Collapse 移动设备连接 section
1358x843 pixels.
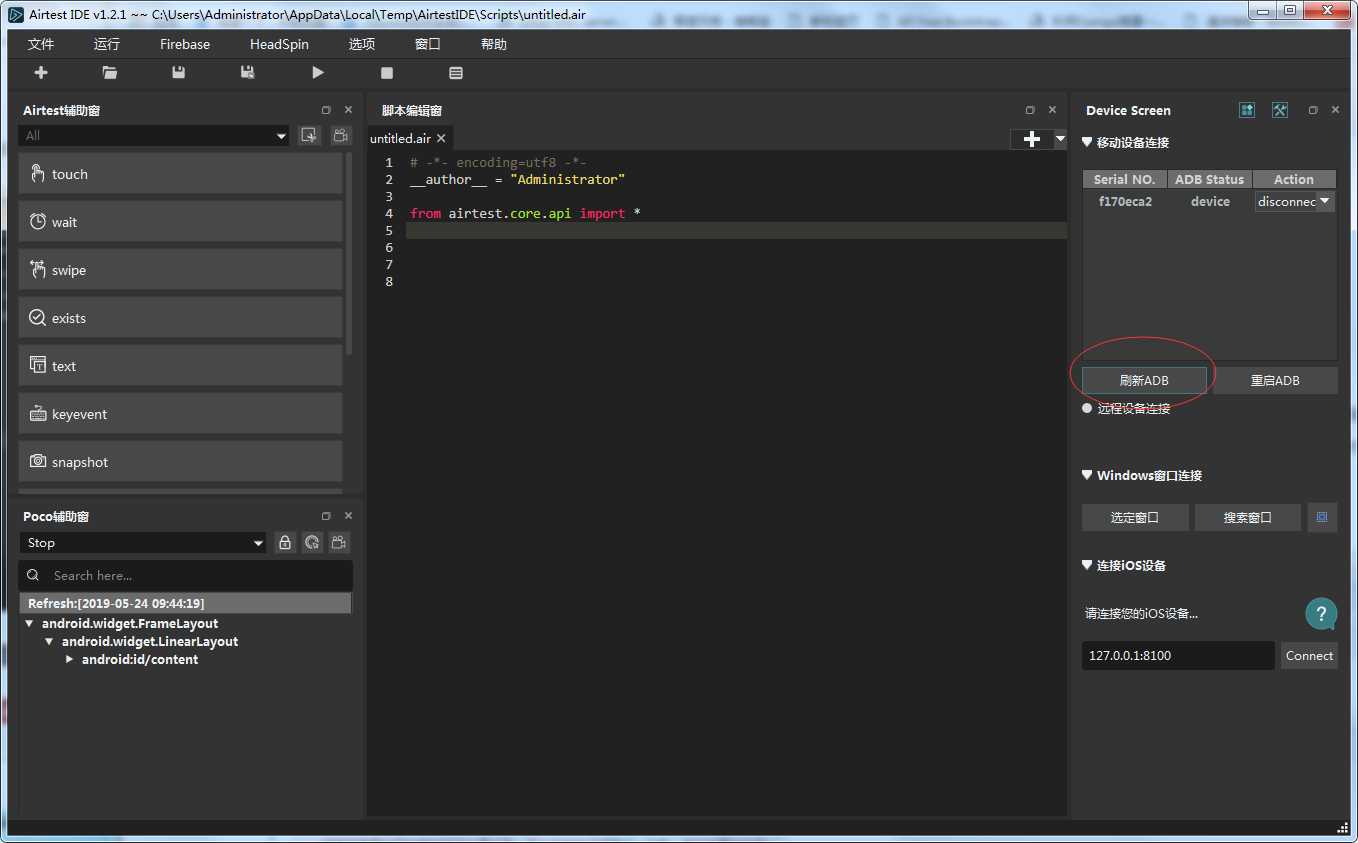(x=1087, y=142)
